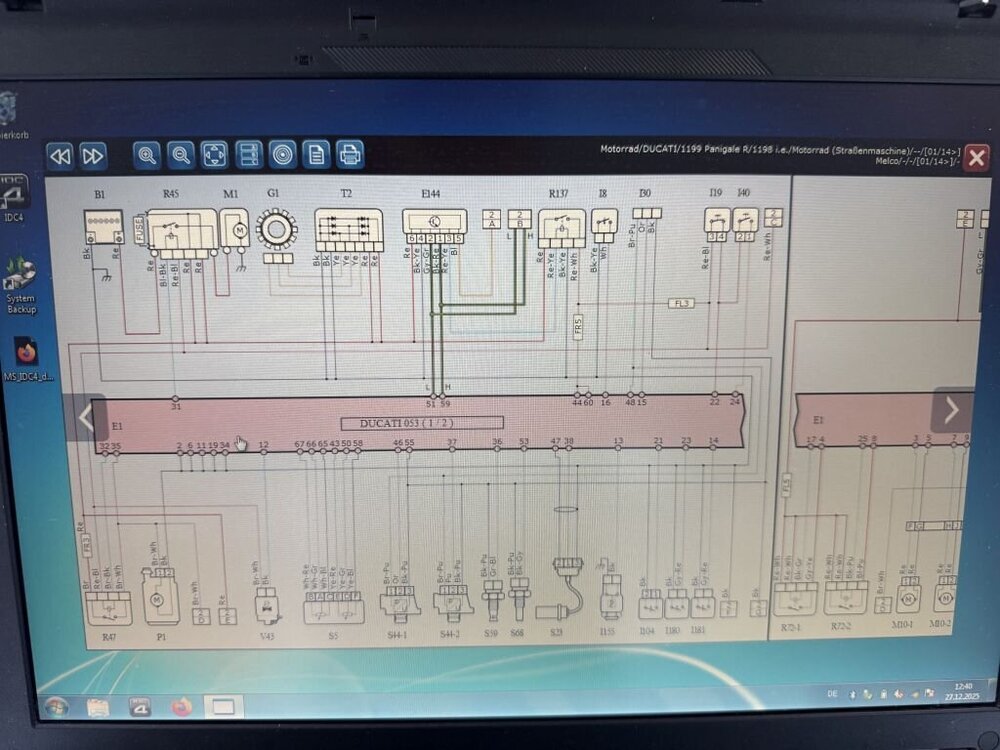Go forward with the fast-forward double-arrow button
The height and width of the screenshot is (750, 1000).
click(x=93, y=156)
